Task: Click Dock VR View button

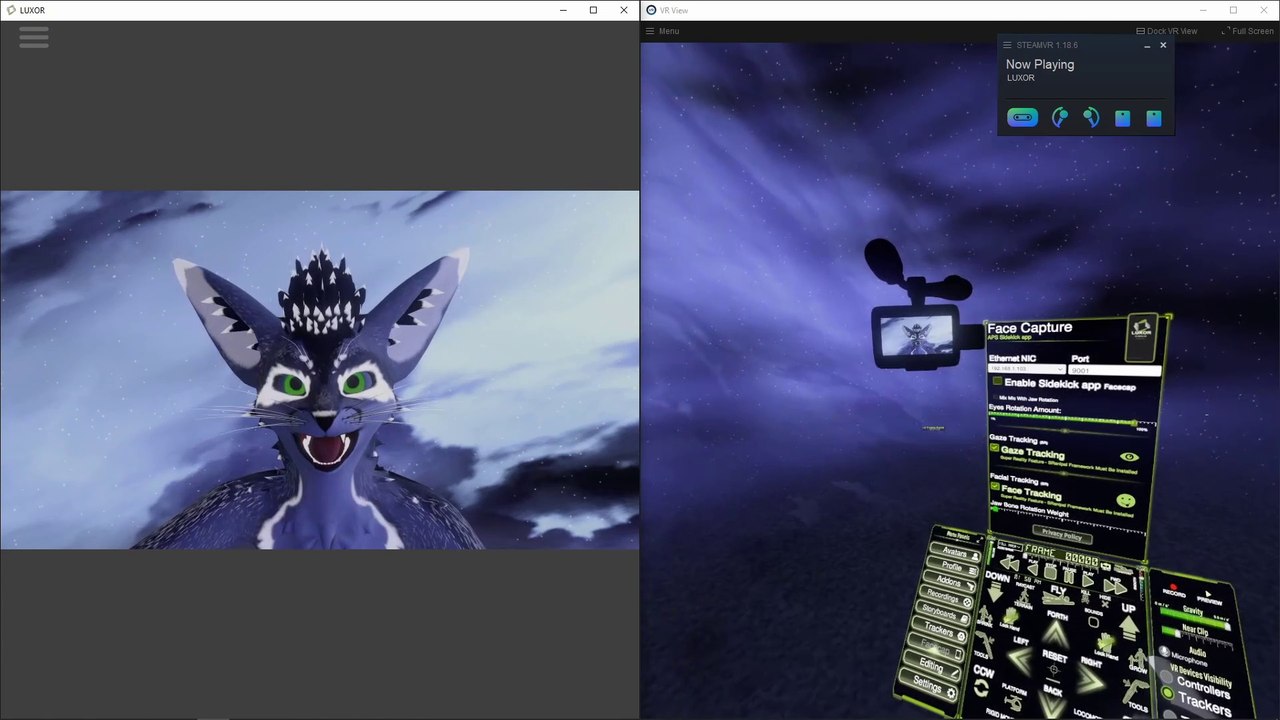Action: tap(1166, 31)
